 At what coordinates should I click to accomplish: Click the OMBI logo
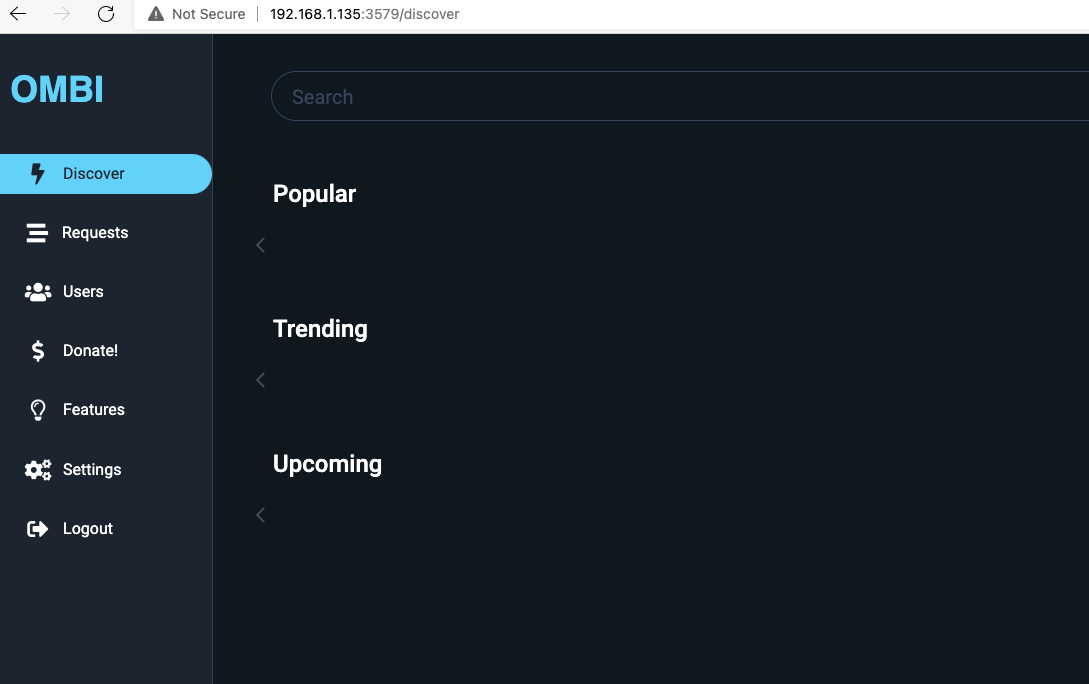[57, 89]
